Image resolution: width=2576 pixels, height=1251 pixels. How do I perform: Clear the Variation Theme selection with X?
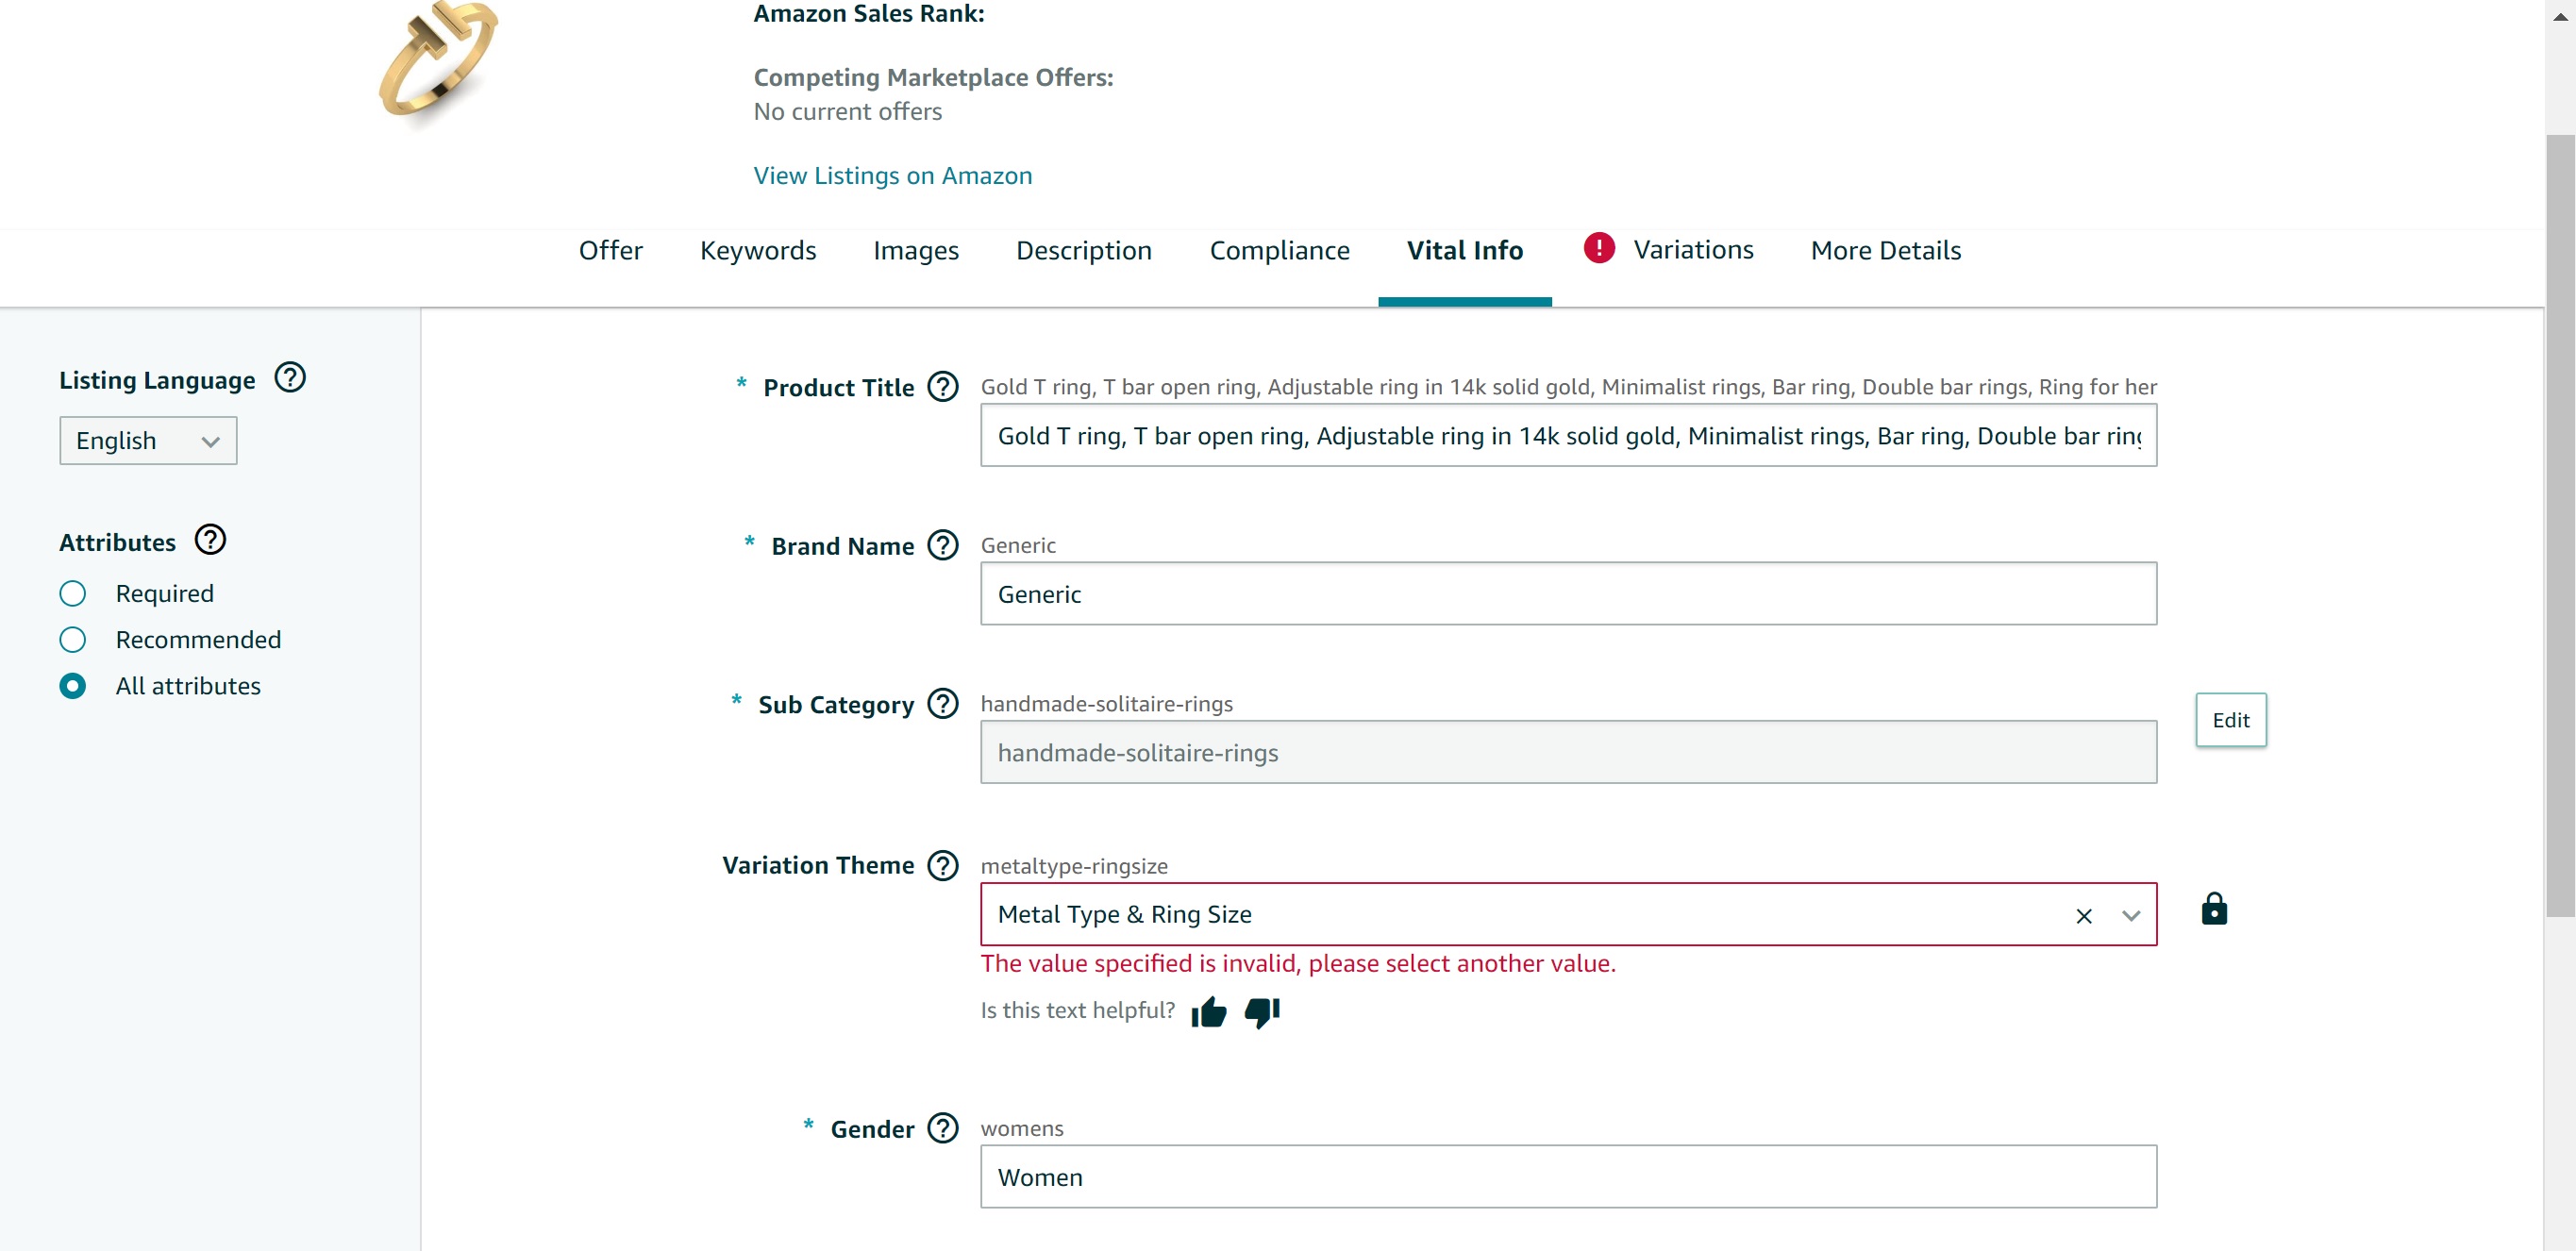pyautogui.click(x=2084, y=916)
